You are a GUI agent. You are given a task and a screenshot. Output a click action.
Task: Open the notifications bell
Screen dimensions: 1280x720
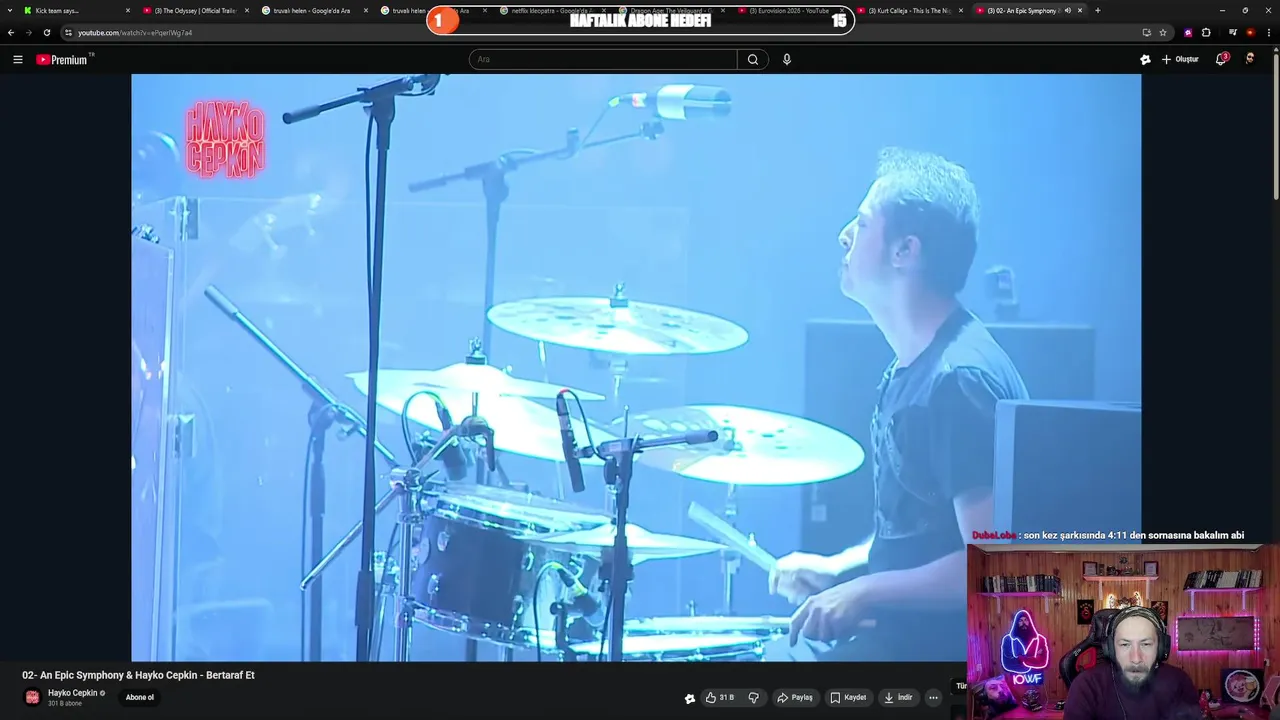(1221, 59)
